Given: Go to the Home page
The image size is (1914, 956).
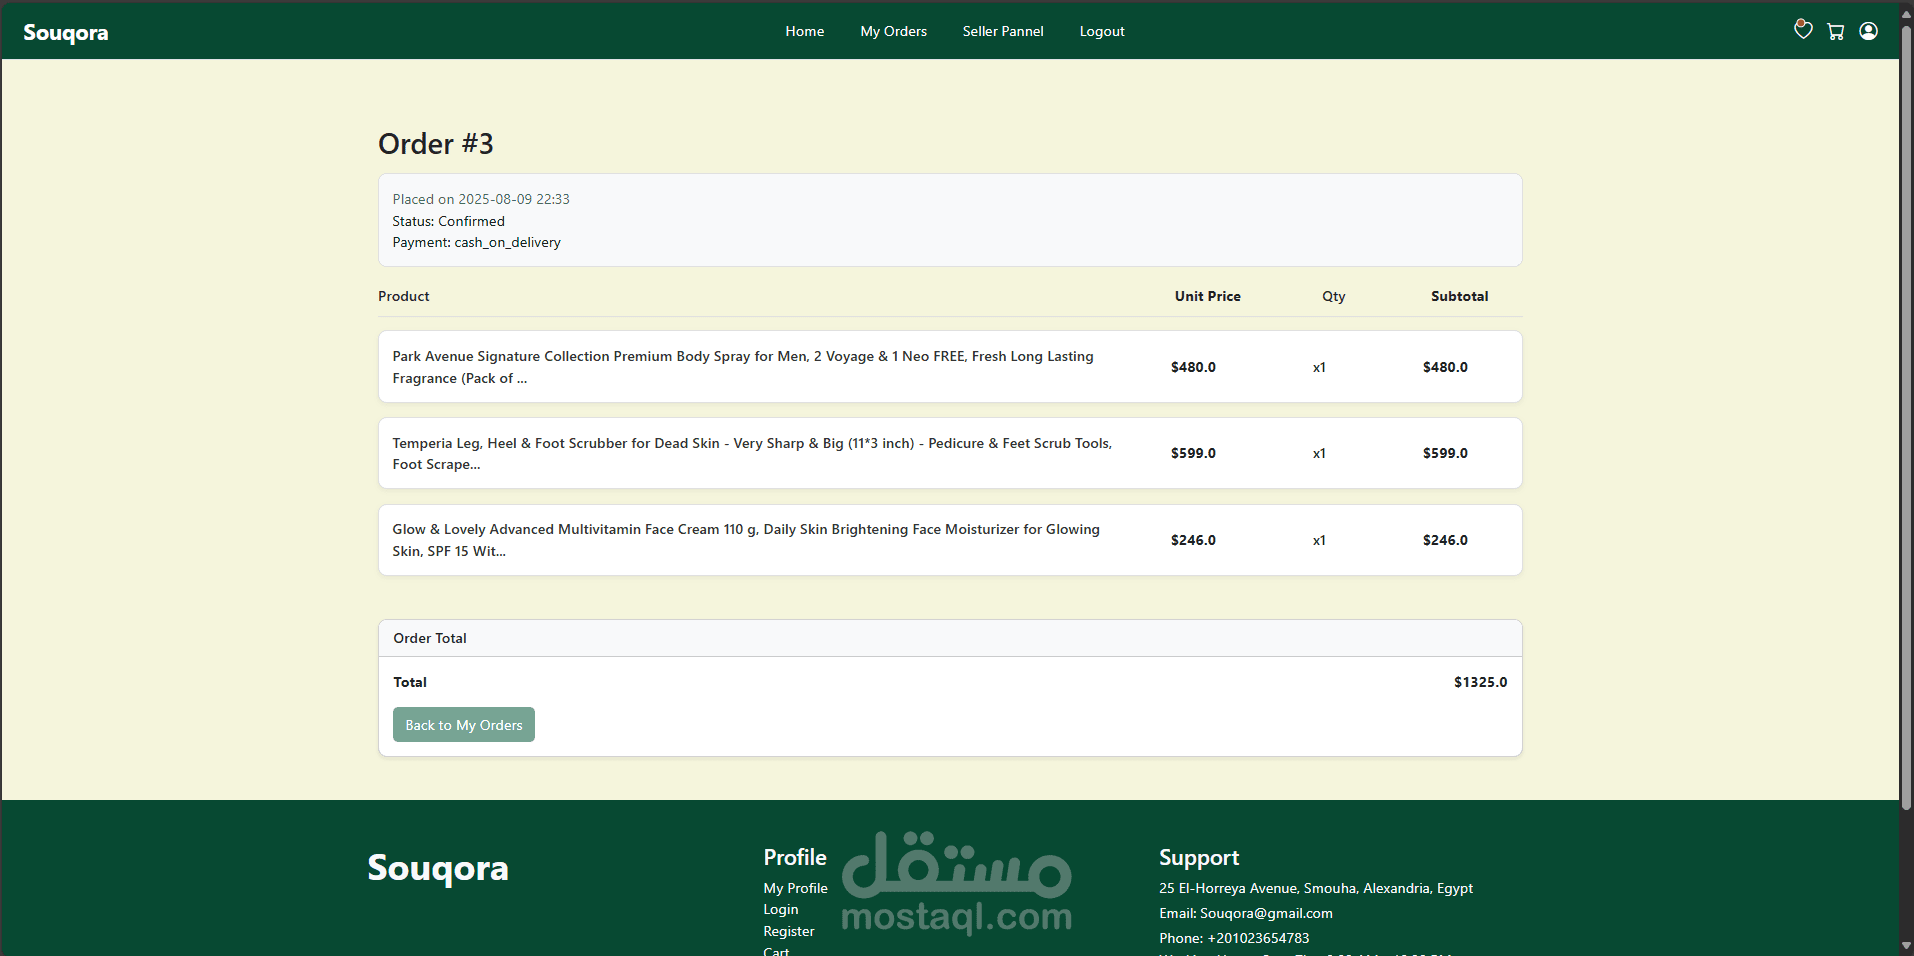Looking at the screenshot, I should [805, 31].
